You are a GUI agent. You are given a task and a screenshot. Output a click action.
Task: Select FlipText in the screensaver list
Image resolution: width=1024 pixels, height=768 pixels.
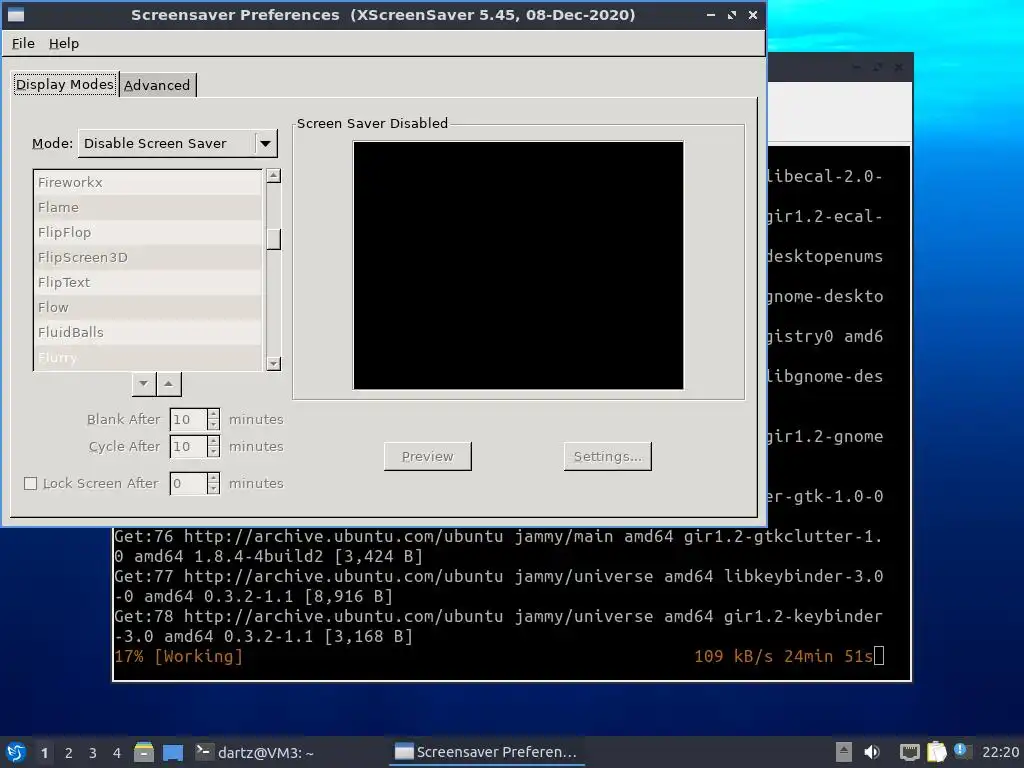click(x=147, y=282)
